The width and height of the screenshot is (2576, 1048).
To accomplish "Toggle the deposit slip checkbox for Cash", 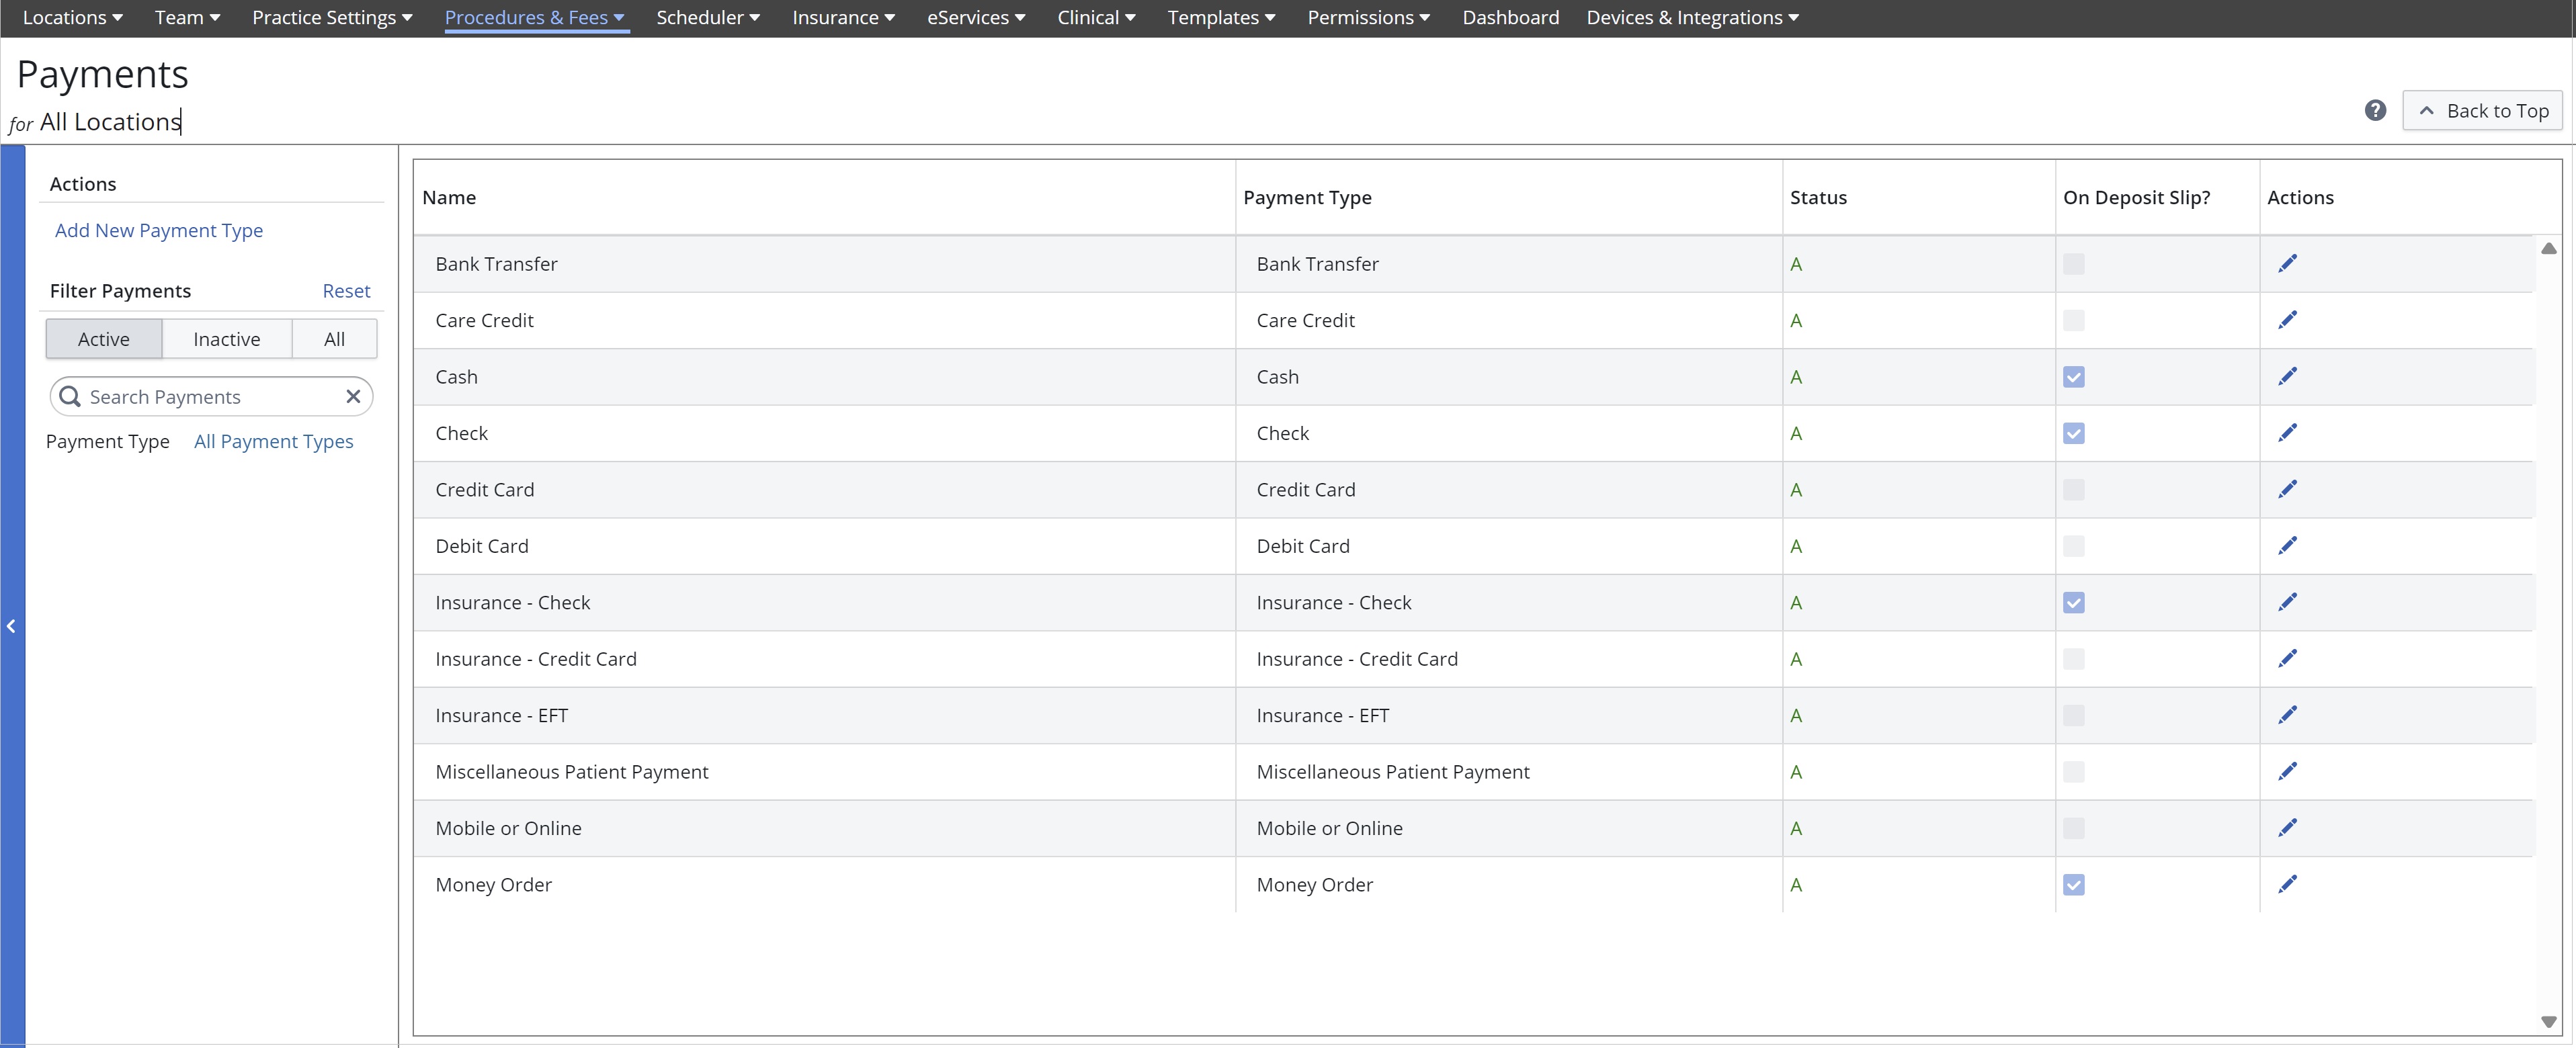I will tap(2073, 377).
